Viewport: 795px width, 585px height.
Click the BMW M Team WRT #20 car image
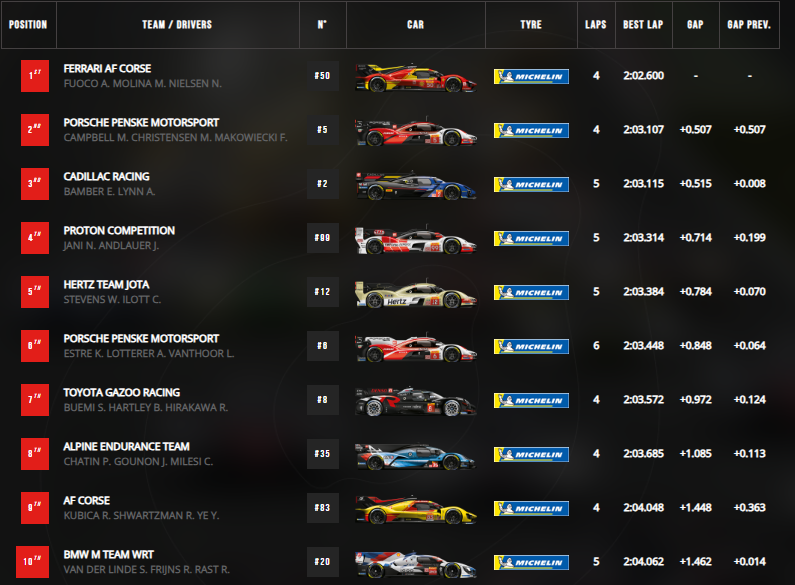[x=415, y=564]
